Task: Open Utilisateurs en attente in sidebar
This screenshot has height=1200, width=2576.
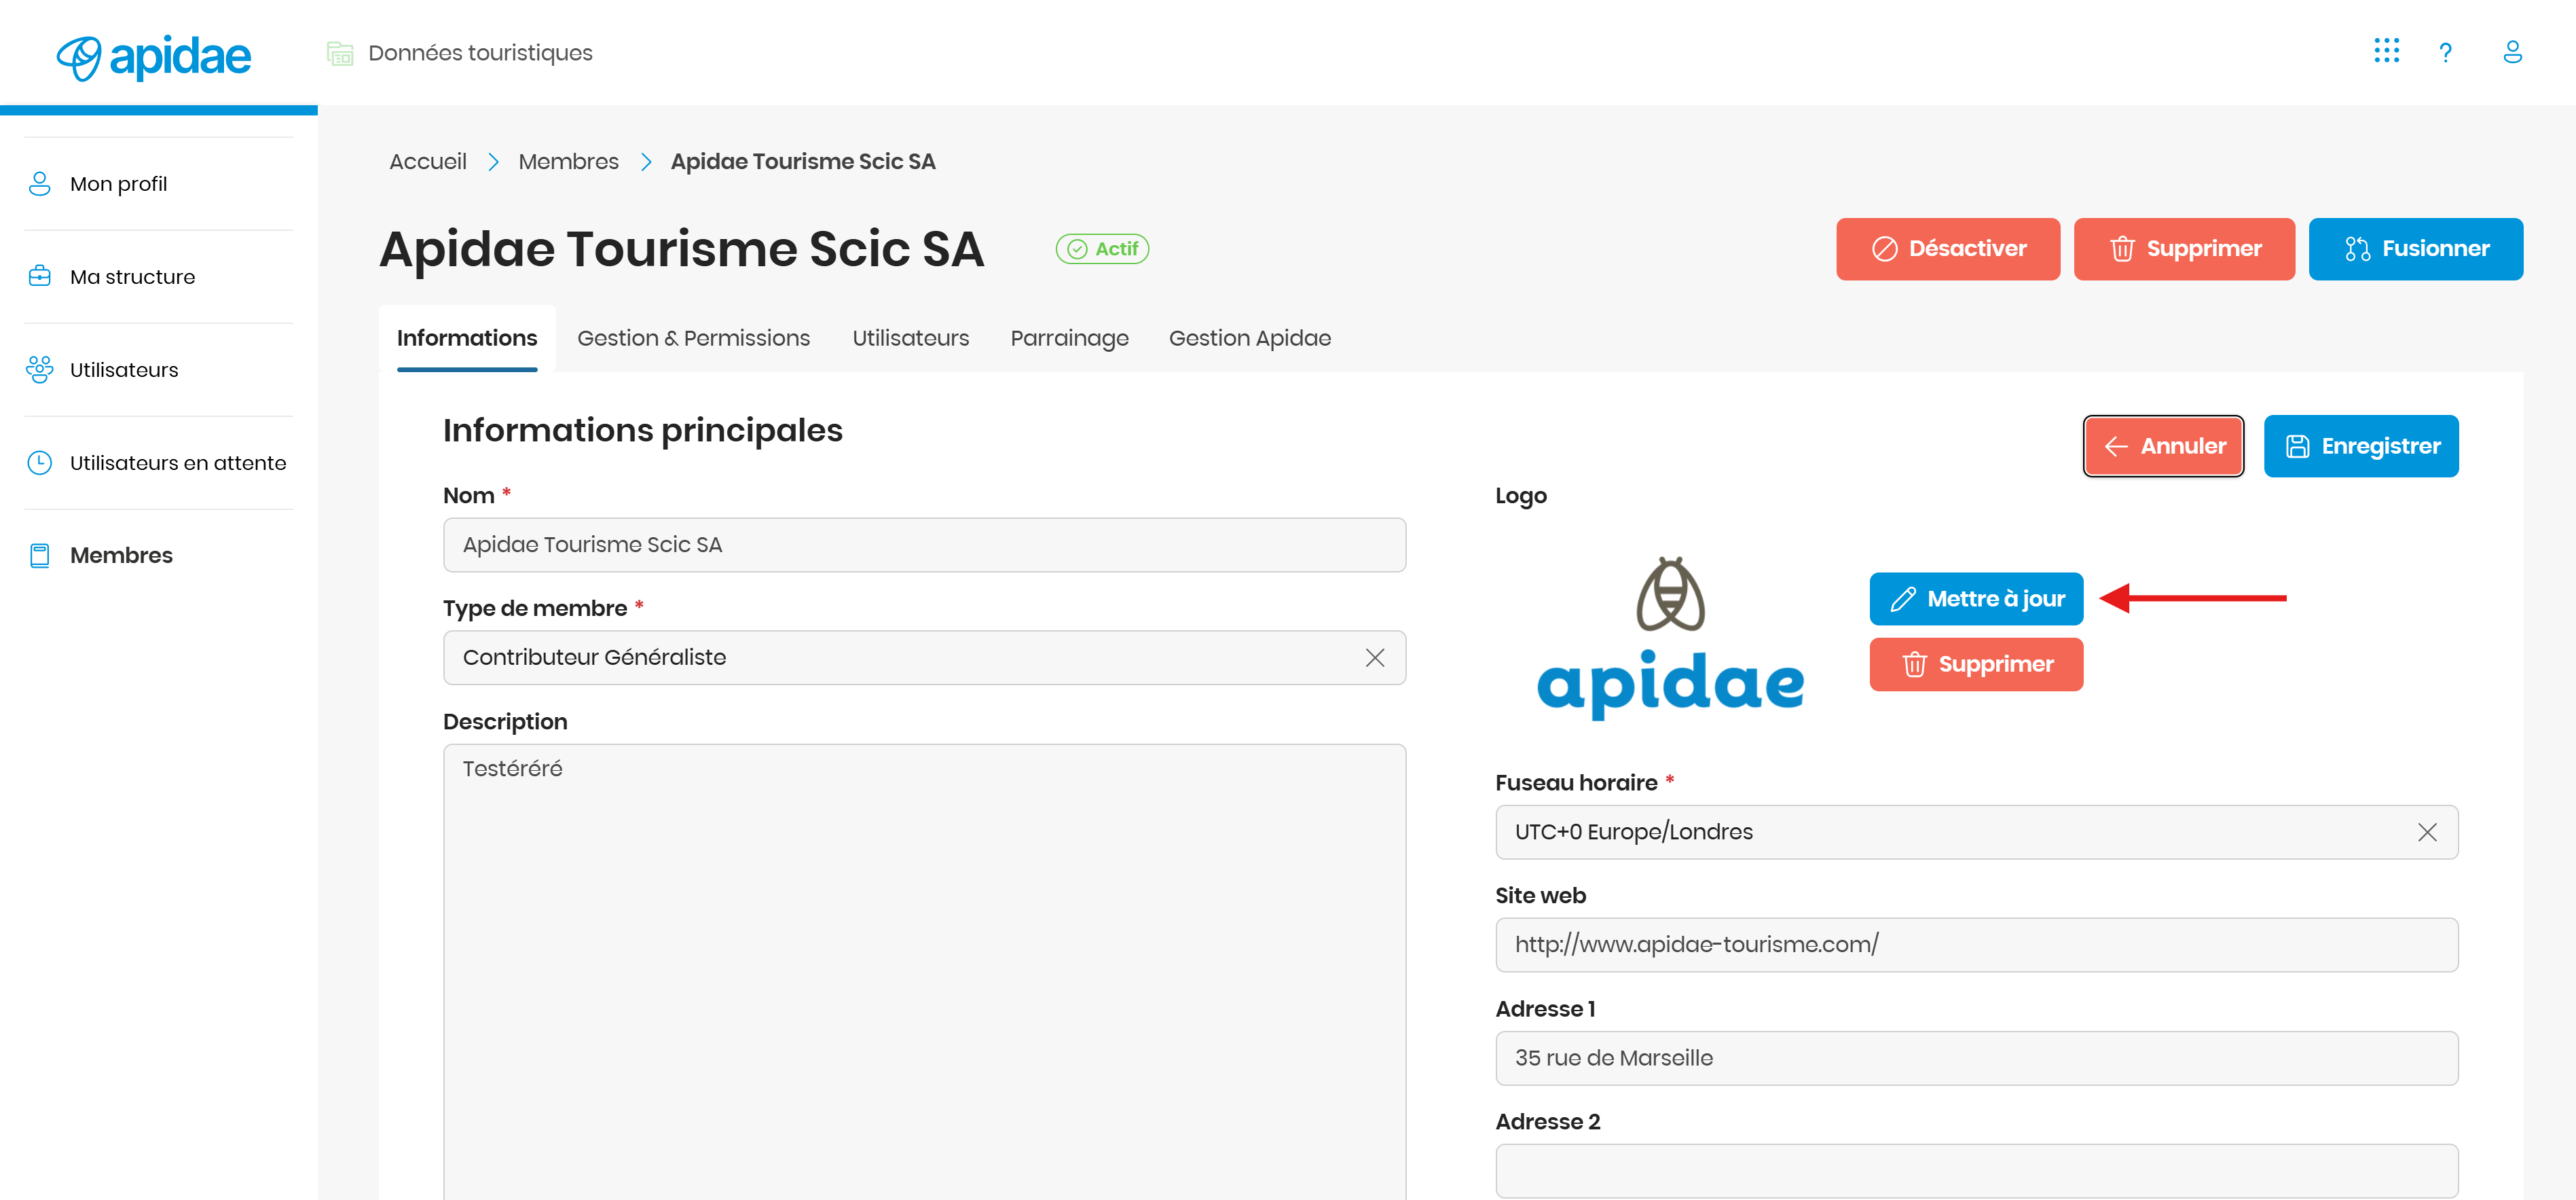Action: click(158, 463)
